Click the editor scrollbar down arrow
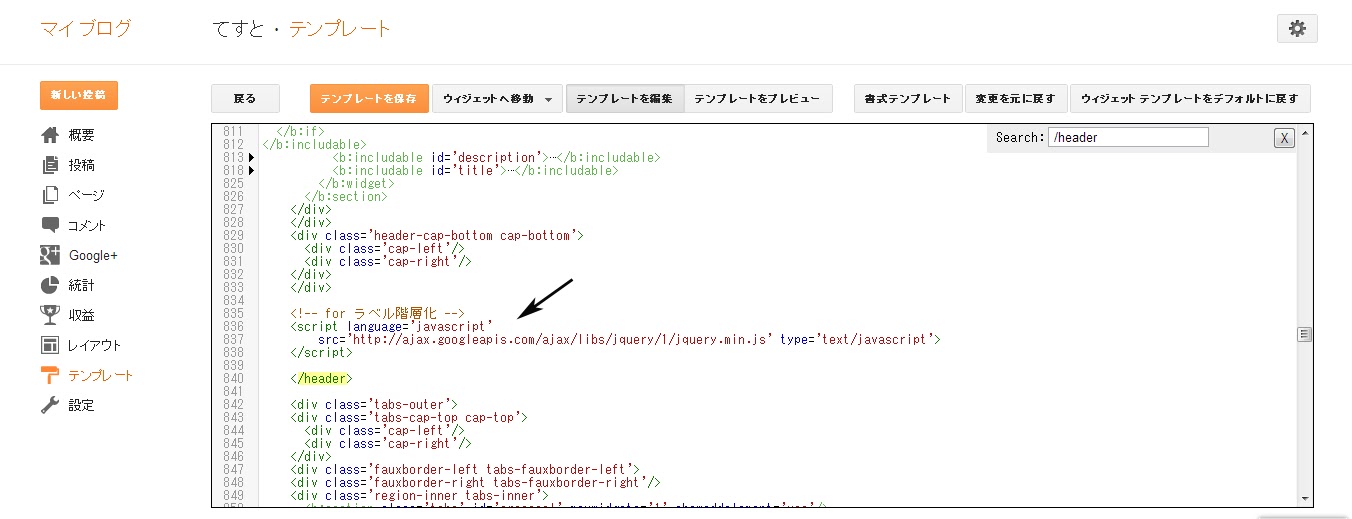Image resolution: width=1352 pixels, height=519 pixels. [x=1305, y=497]
